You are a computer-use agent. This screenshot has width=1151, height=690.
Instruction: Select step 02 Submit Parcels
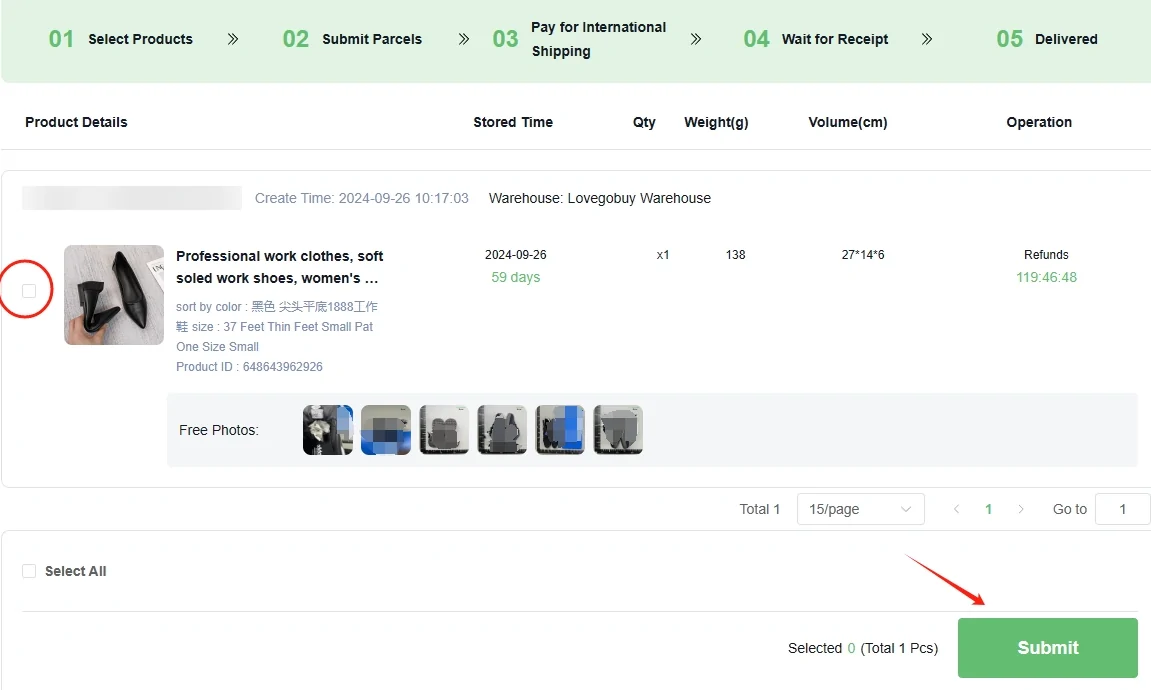click(352, 39)
